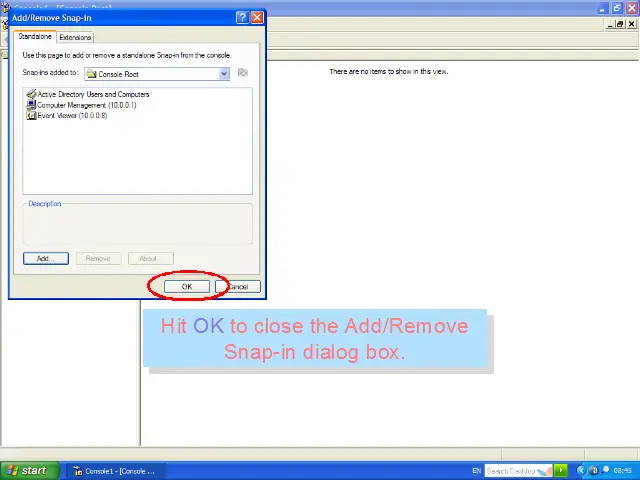This screenshot has width=640, height=480.
Task: Click the Event Viewer snap-in icon
Action: coord(31,115)
